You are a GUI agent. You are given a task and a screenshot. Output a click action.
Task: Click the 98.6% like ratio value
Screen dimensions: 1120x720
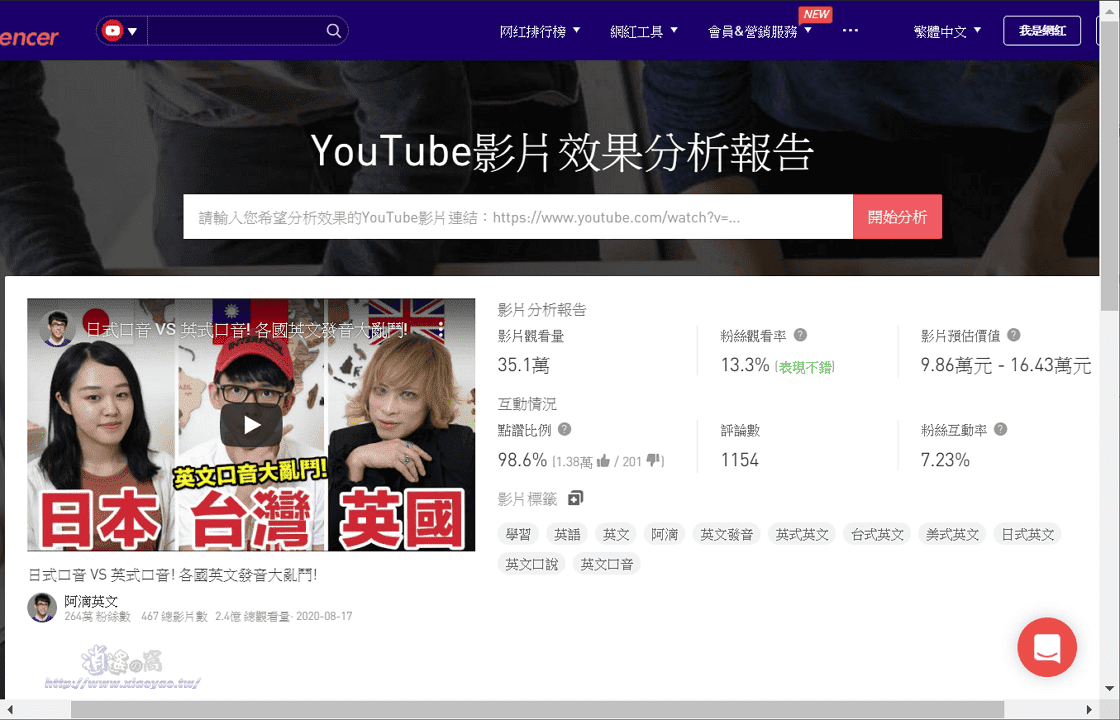point(522,459)
